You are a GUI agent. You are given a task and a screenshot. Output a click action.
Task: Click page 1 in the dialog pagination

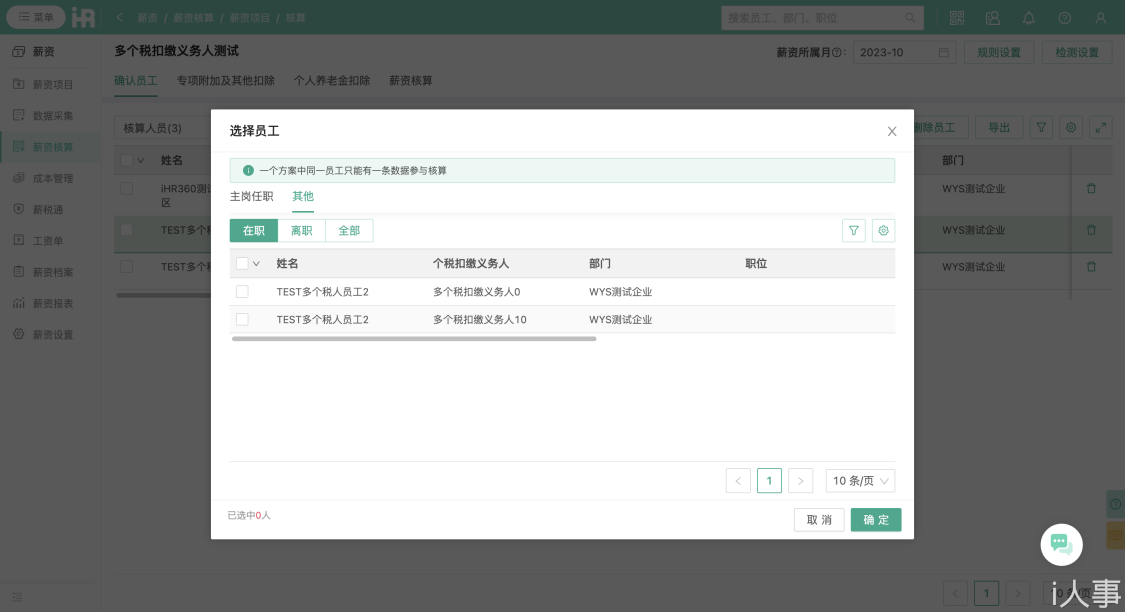point(769,481)
